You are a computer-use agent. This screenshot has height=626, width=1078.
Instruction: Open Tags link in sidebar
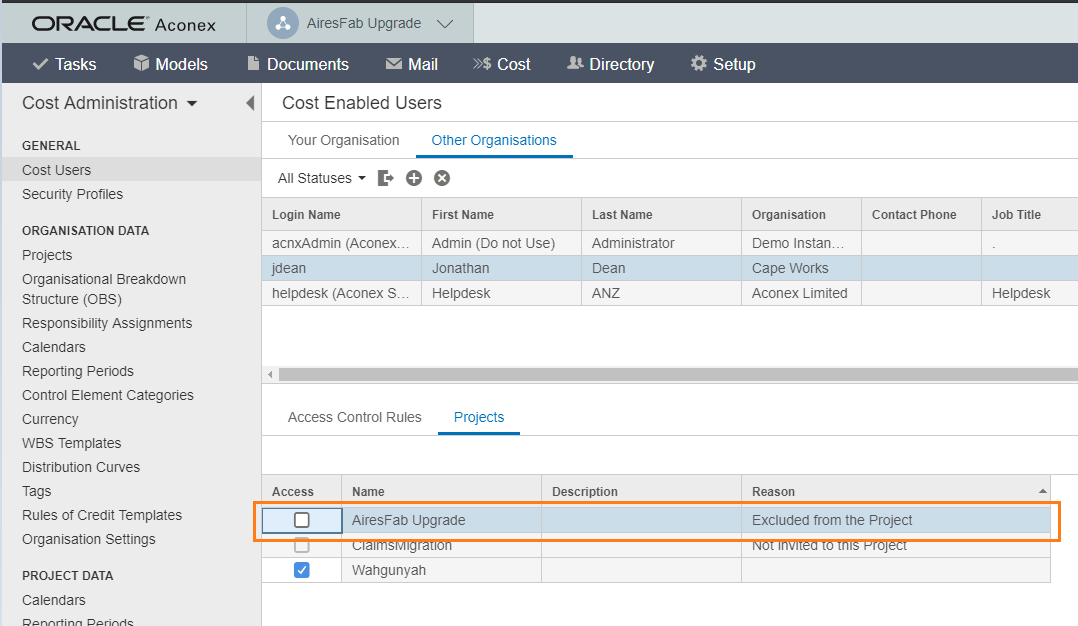(36, 491)
